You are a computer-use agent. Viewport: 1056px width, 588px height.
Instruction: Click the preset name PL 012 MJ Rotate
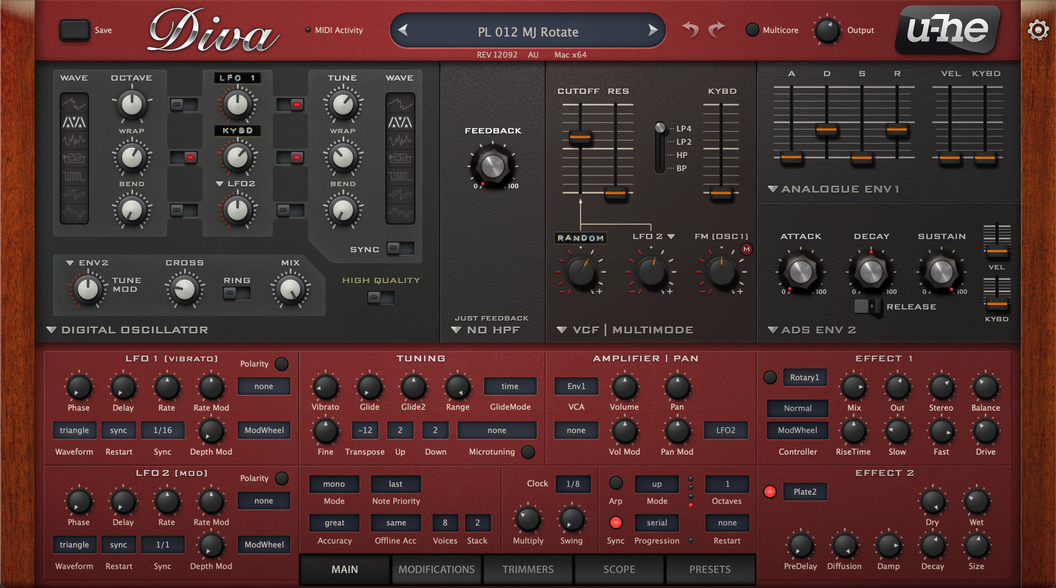[x=528, y=32]
